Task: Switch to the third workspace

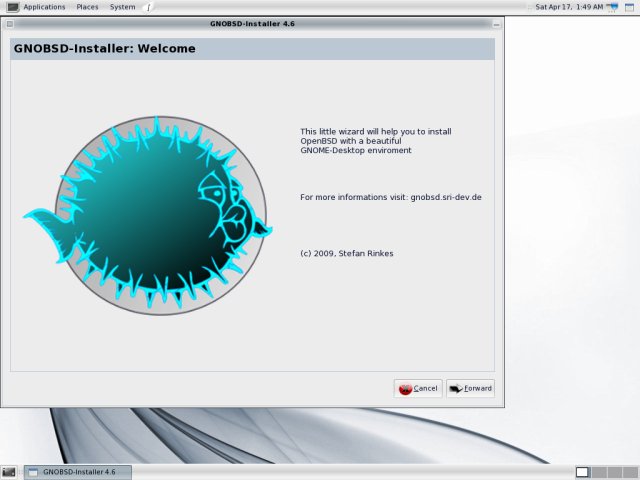Action: (614, 472)
